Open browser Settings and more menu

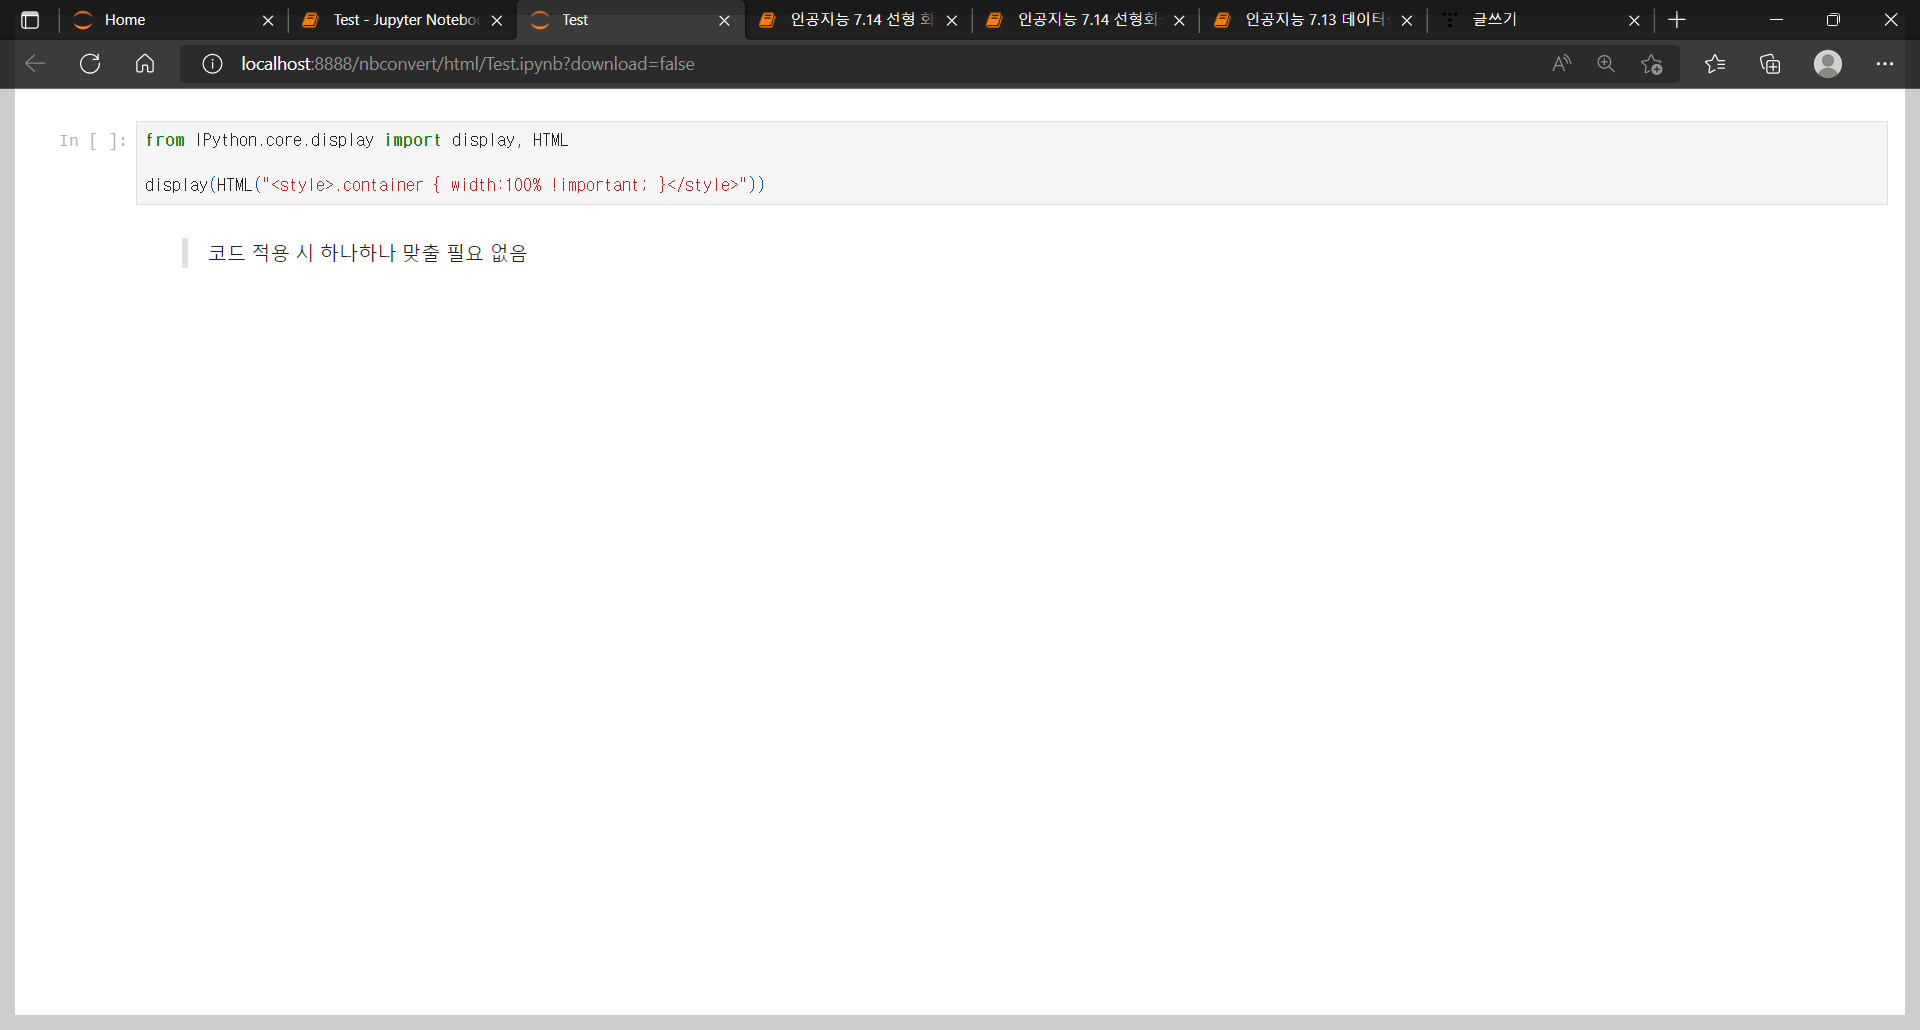pos(1885,64)
